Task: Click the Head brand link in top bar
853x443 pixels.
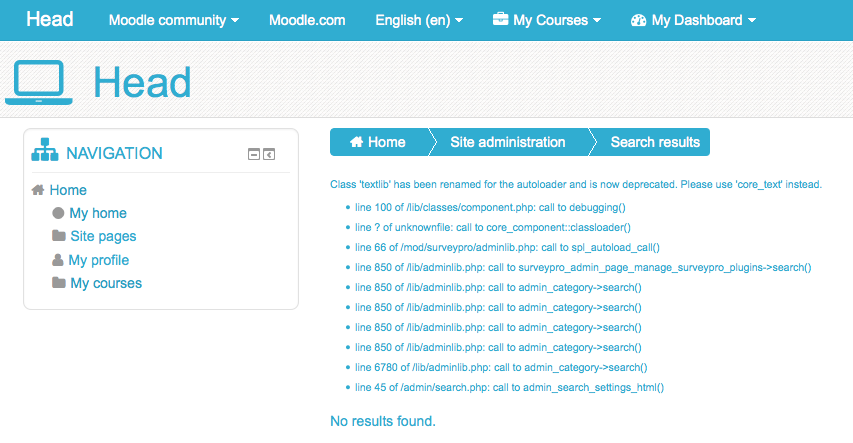Action: [50, 19]
